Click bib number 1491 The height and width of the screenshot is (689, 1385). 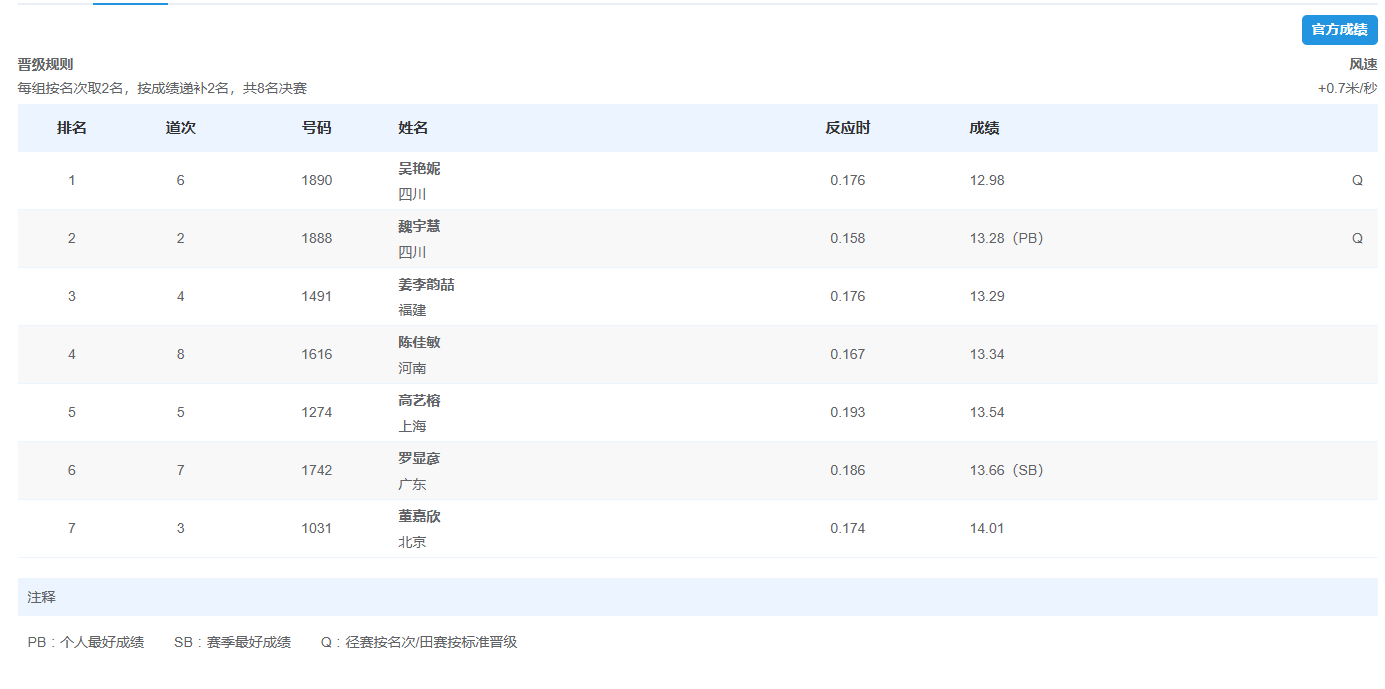pyautogui.click(x=316, y=296)
